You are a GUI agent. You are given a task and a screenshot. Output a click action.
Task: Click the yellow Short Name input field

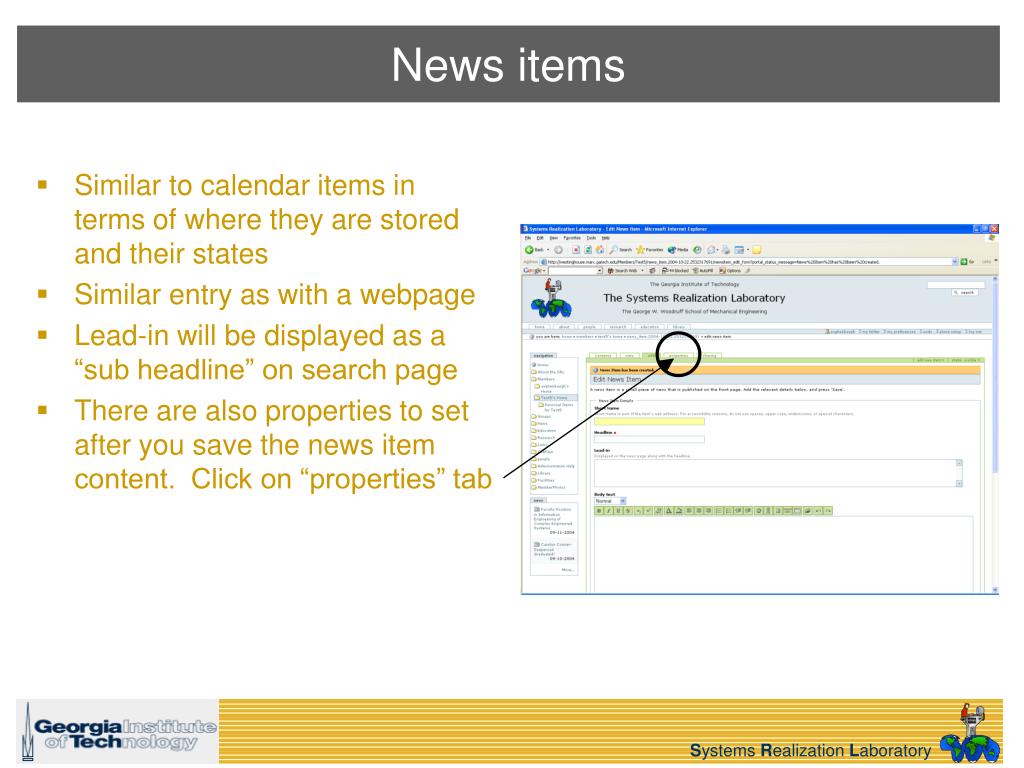[649, 421]
